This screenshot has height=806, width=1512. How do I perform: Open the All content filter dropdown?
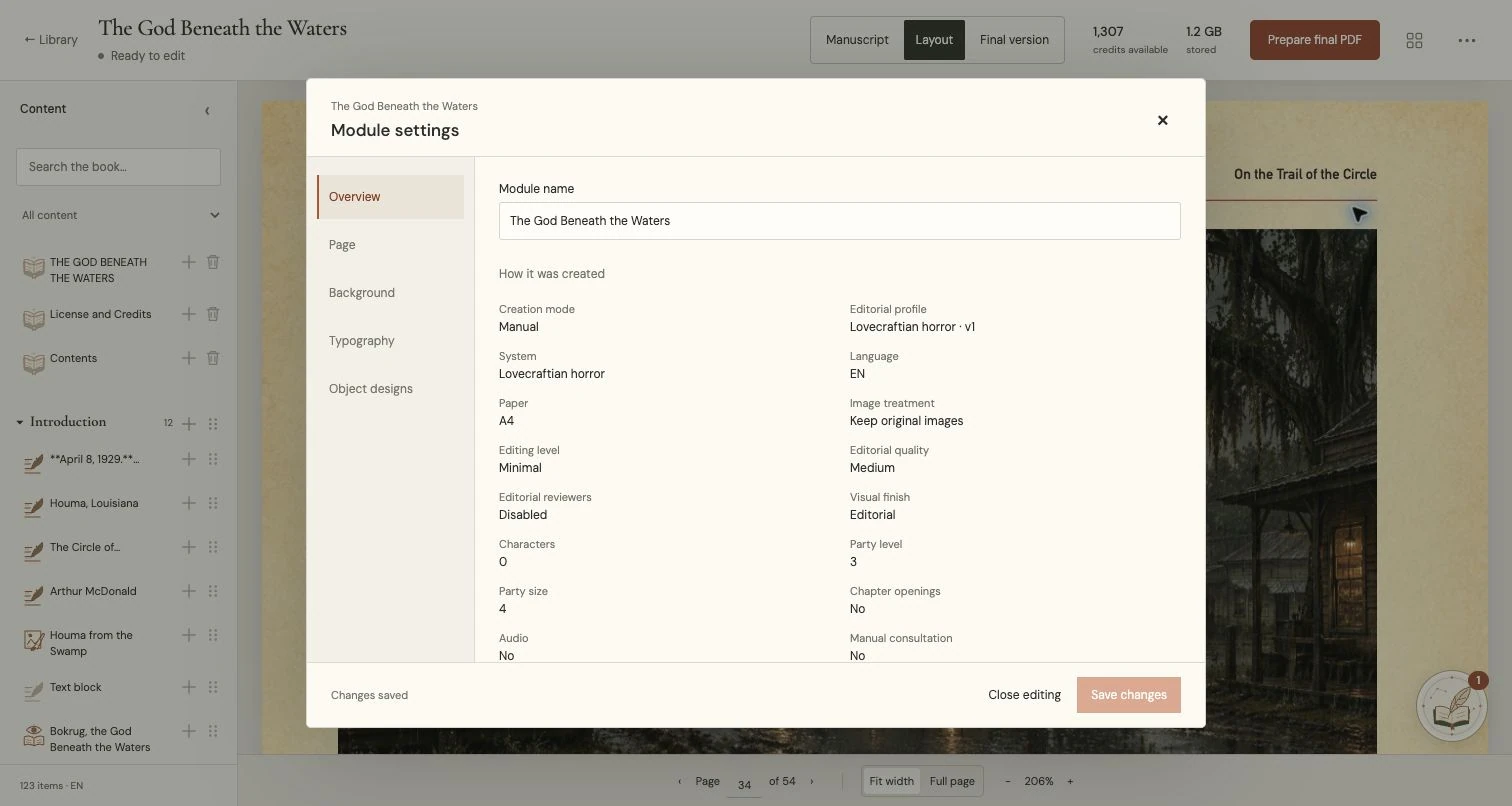coord(121,215)
